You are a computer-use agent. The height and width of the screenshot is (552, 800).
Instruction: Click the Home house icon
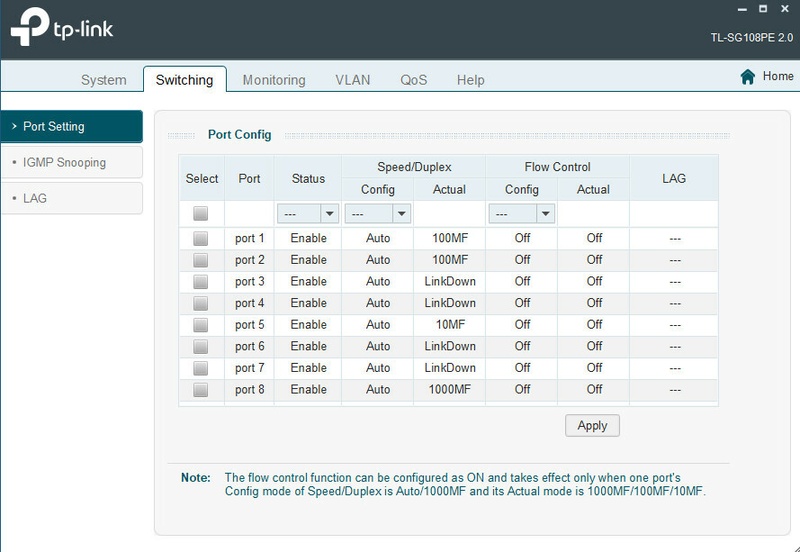747,77
